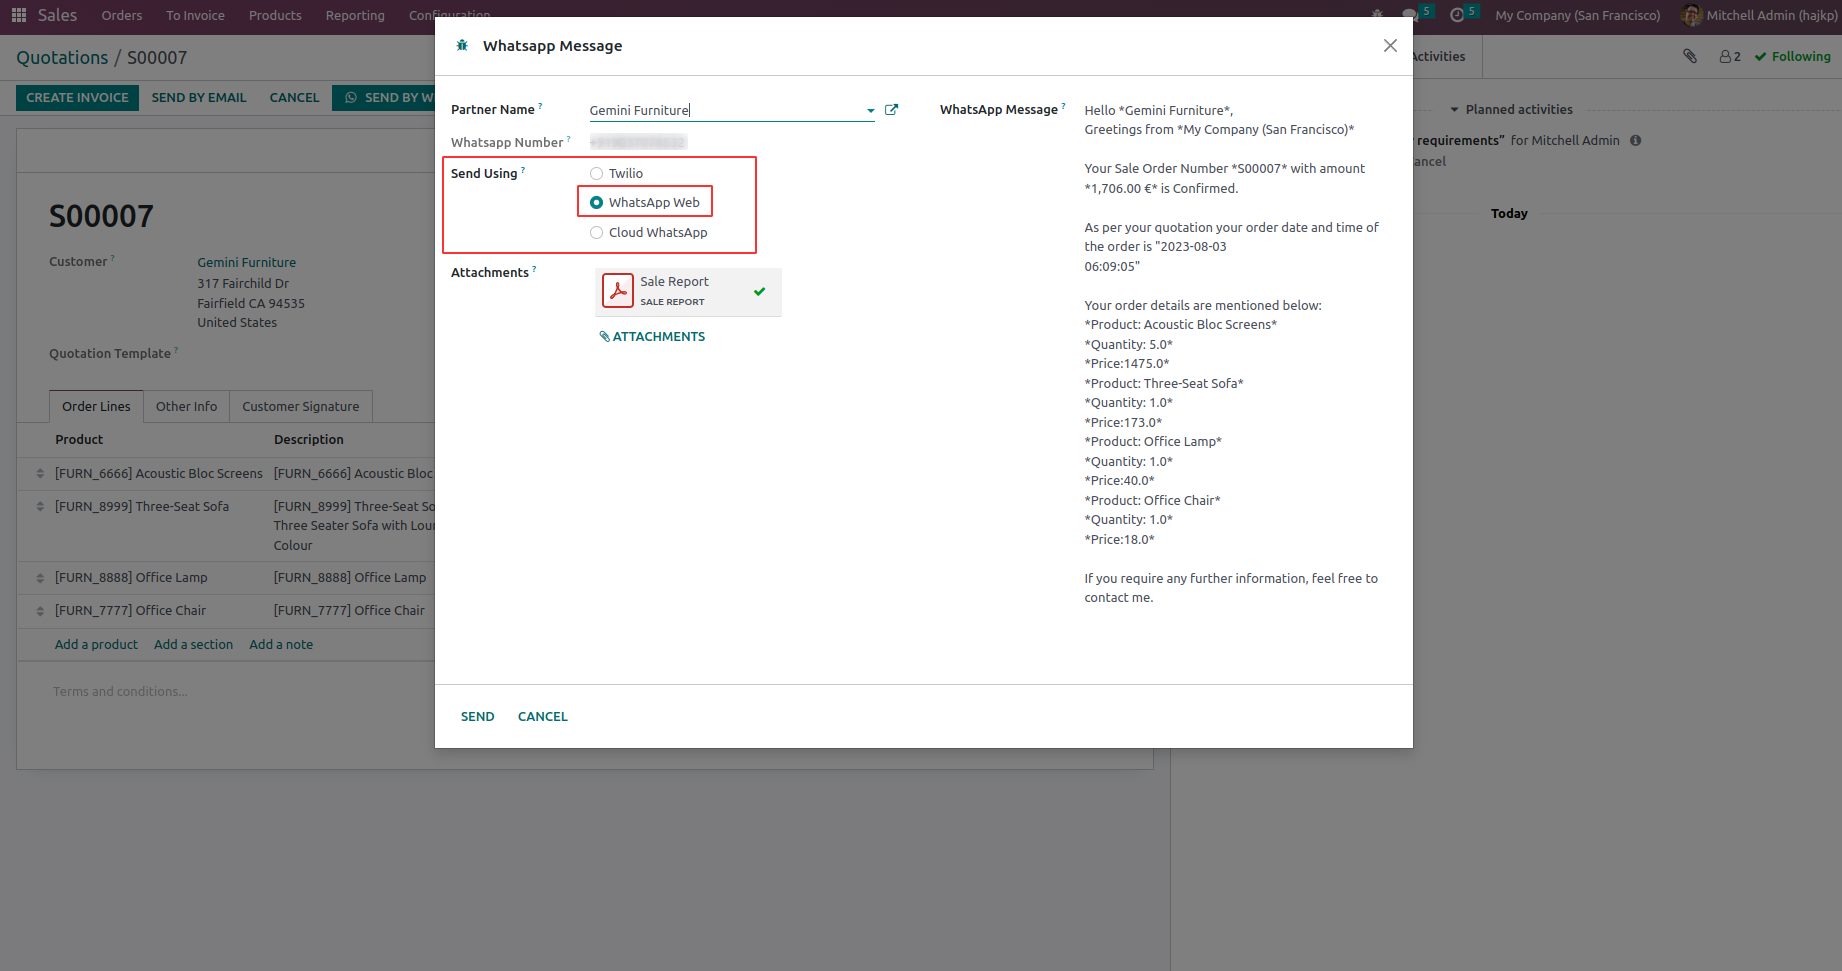Screen dimensions: 1842x971
Task: Click CANCEL in the dialog footer
Action: (543, 717)
